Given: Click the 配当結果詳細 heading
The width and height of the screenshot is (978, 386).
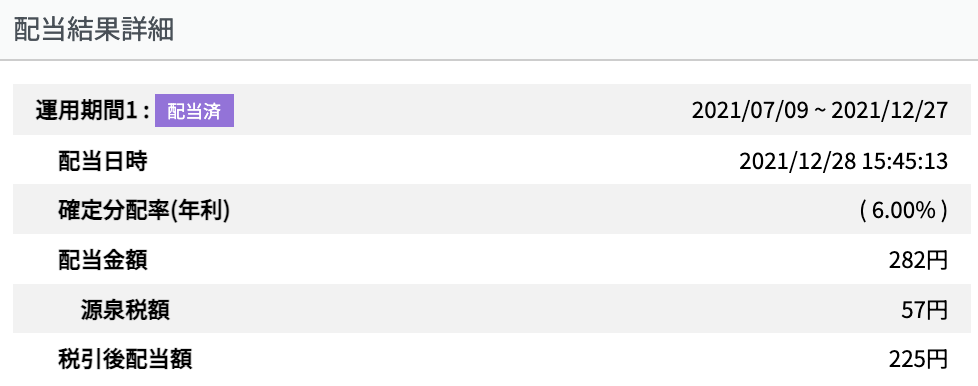Looking at the screenshot, I should click(x=93, y=30).
